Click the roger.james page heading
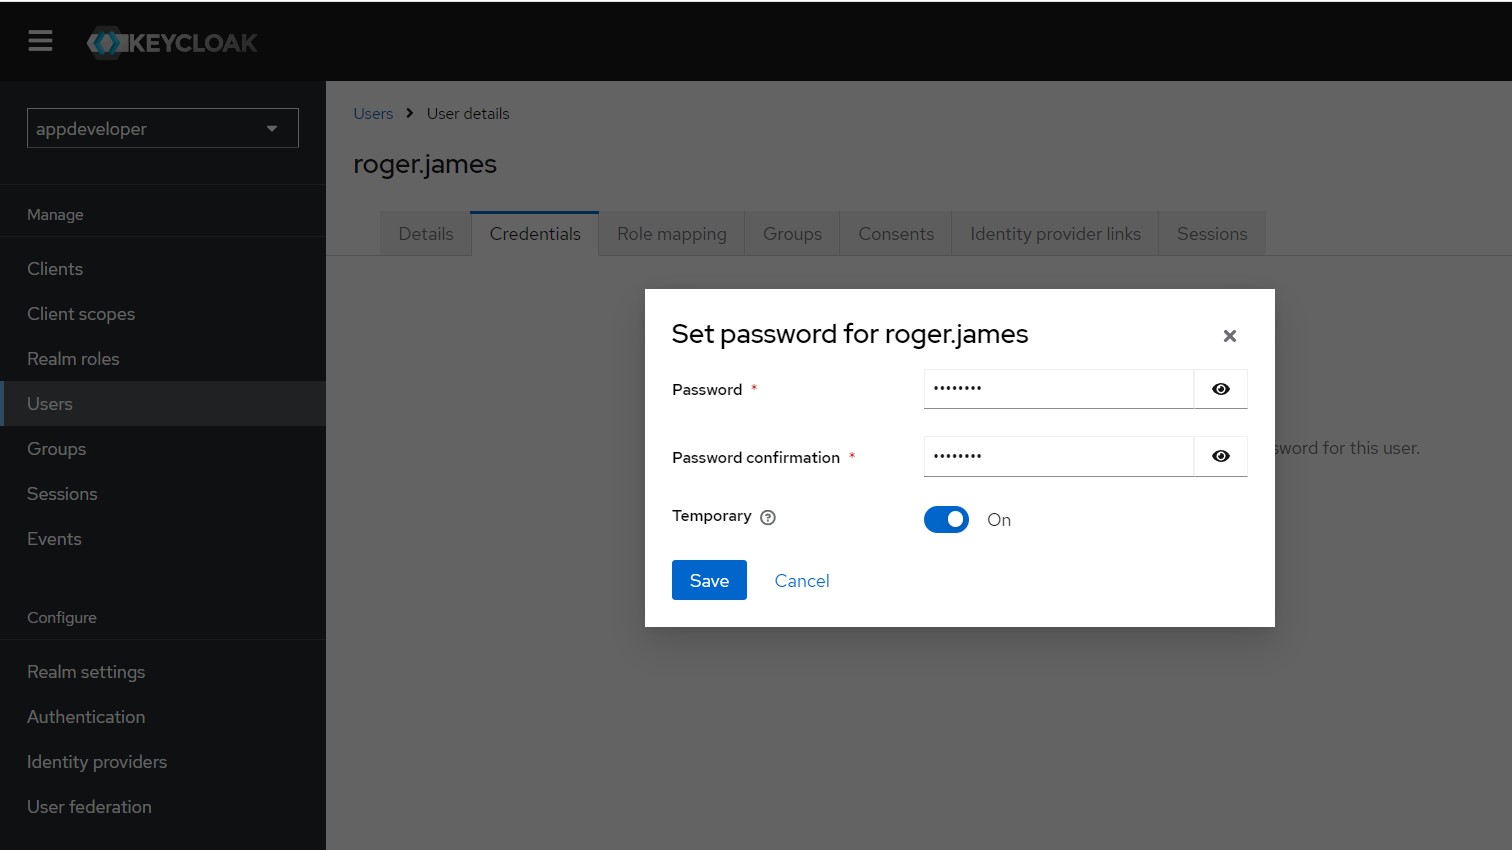Viewport: 1512px width, 850px height. 425,164
